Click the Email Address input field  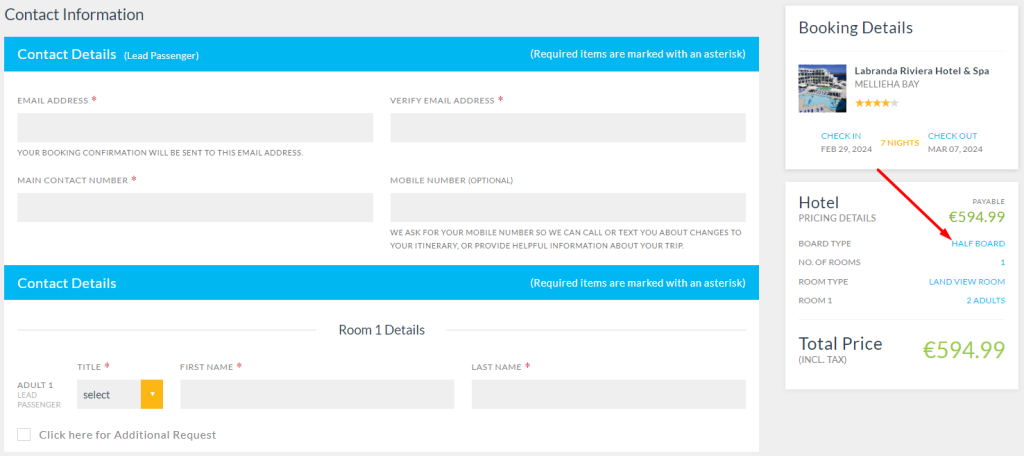tap(195, 127)
